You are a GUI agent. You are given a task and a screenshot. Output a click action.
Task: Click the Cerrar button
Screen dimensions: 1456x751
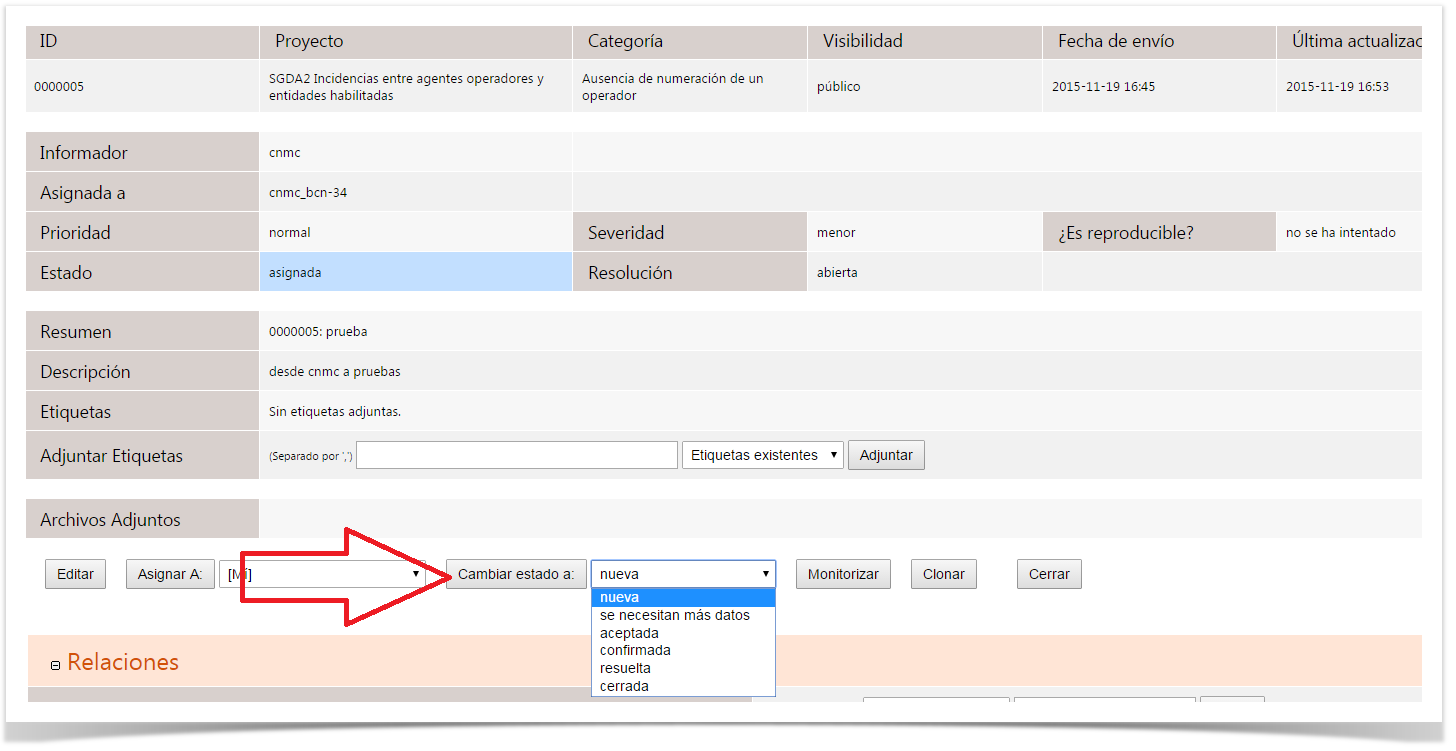pyautogui.click(x=1049, y=574)
